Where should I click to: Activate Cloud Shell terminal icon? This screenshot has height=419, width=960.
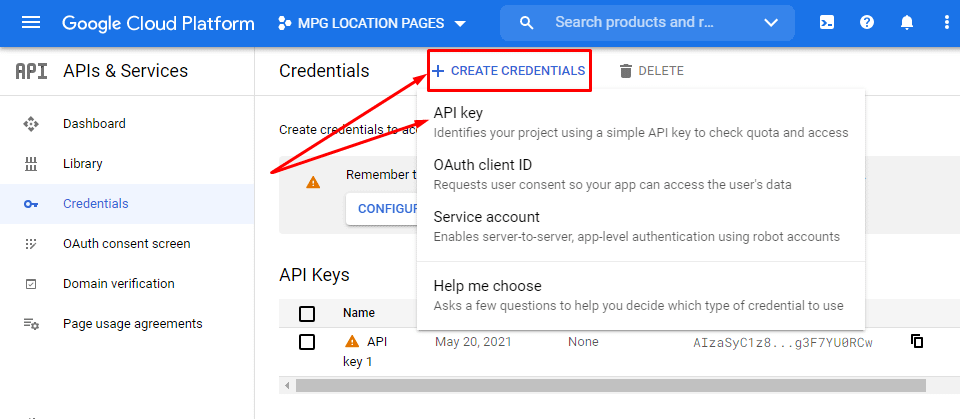(x=827, y=23)
